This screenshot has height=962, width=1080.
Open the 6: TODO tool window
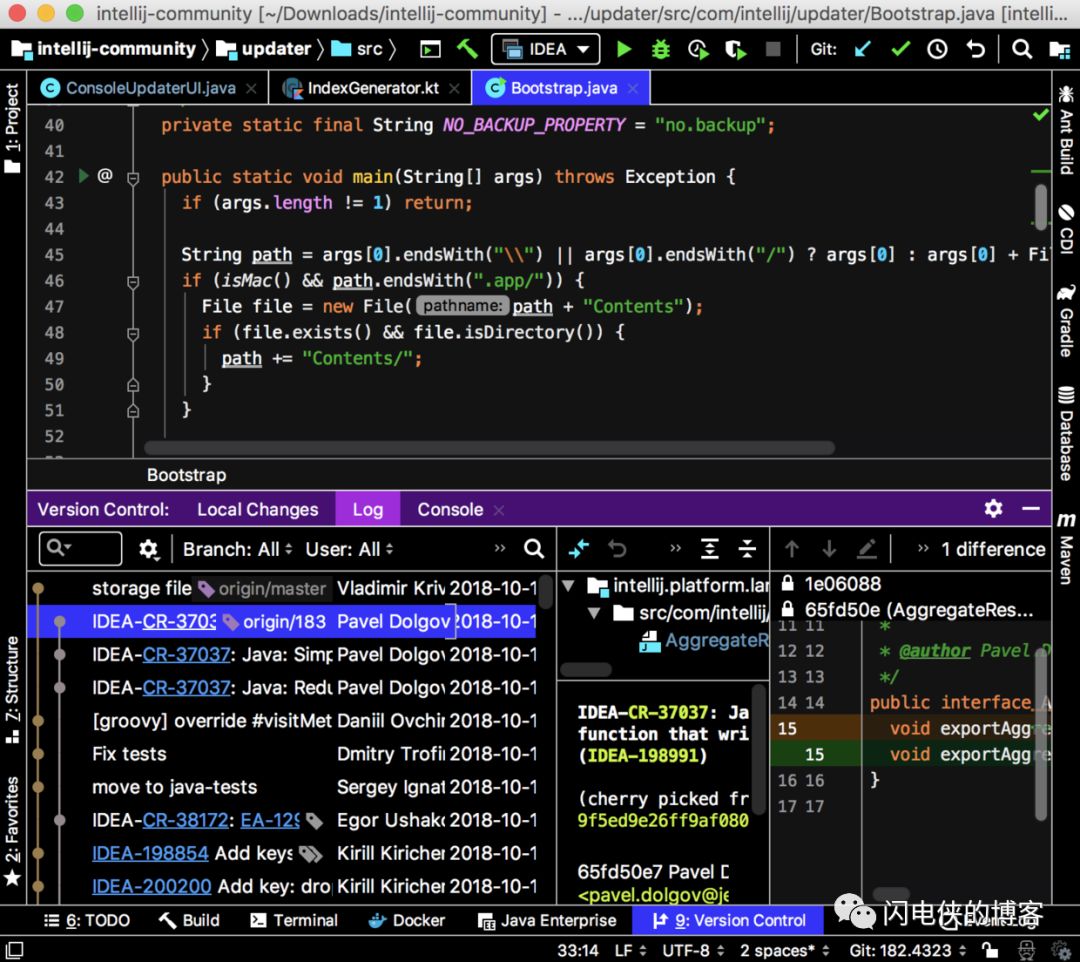(x=87, y=920)
